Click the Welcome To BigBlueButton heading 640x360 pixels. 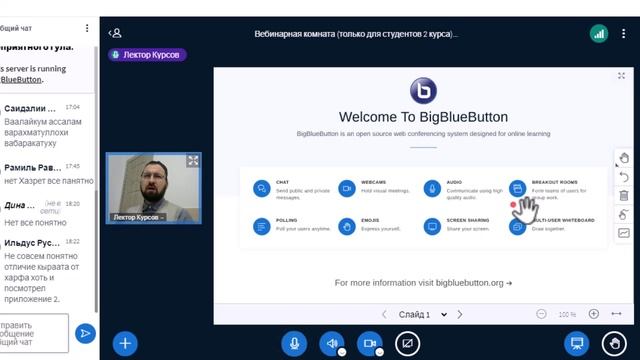click(423, 117)
